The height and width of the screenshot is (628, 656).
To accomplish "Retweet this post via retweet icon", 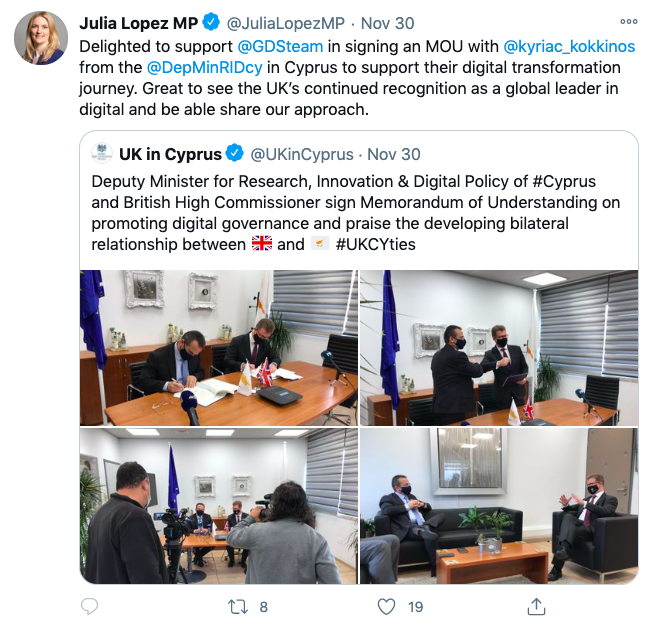I will click(x=238, y=606).
